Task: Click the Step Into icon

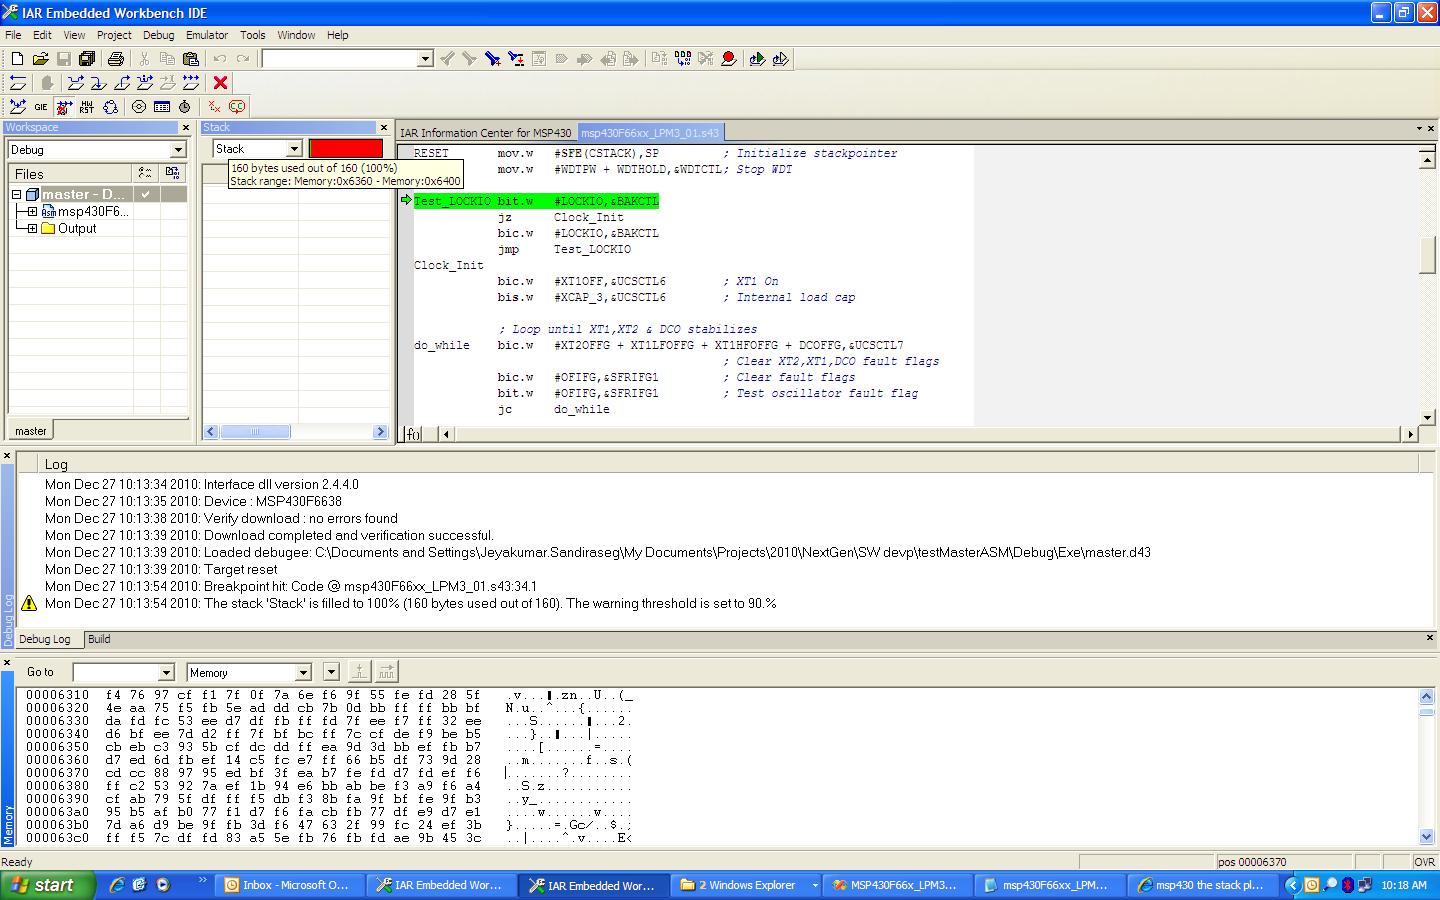Action: pyautogui.click(x=99, y=83)
